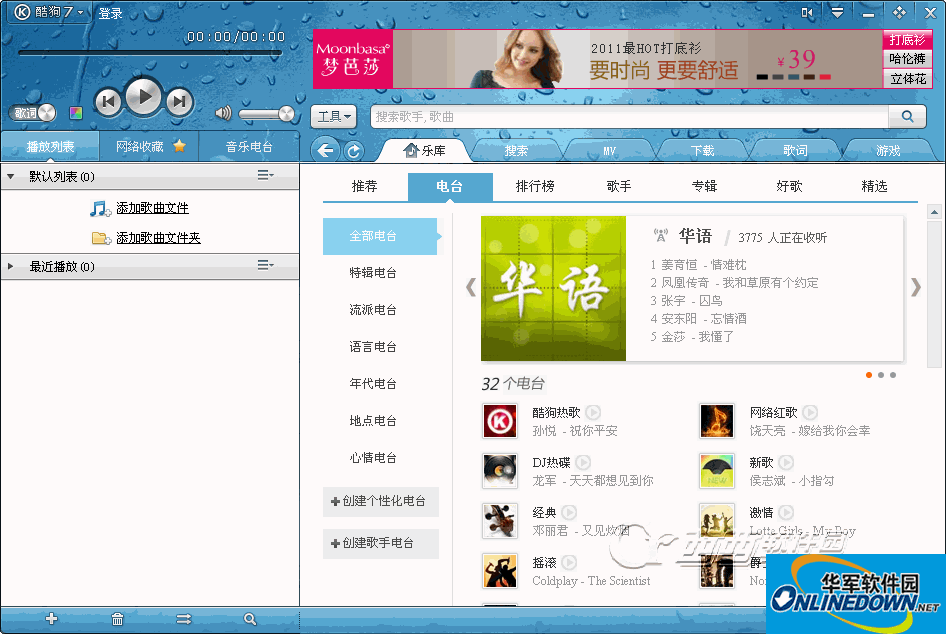
Task: Skip to the next track
Action: click(179, 100)
